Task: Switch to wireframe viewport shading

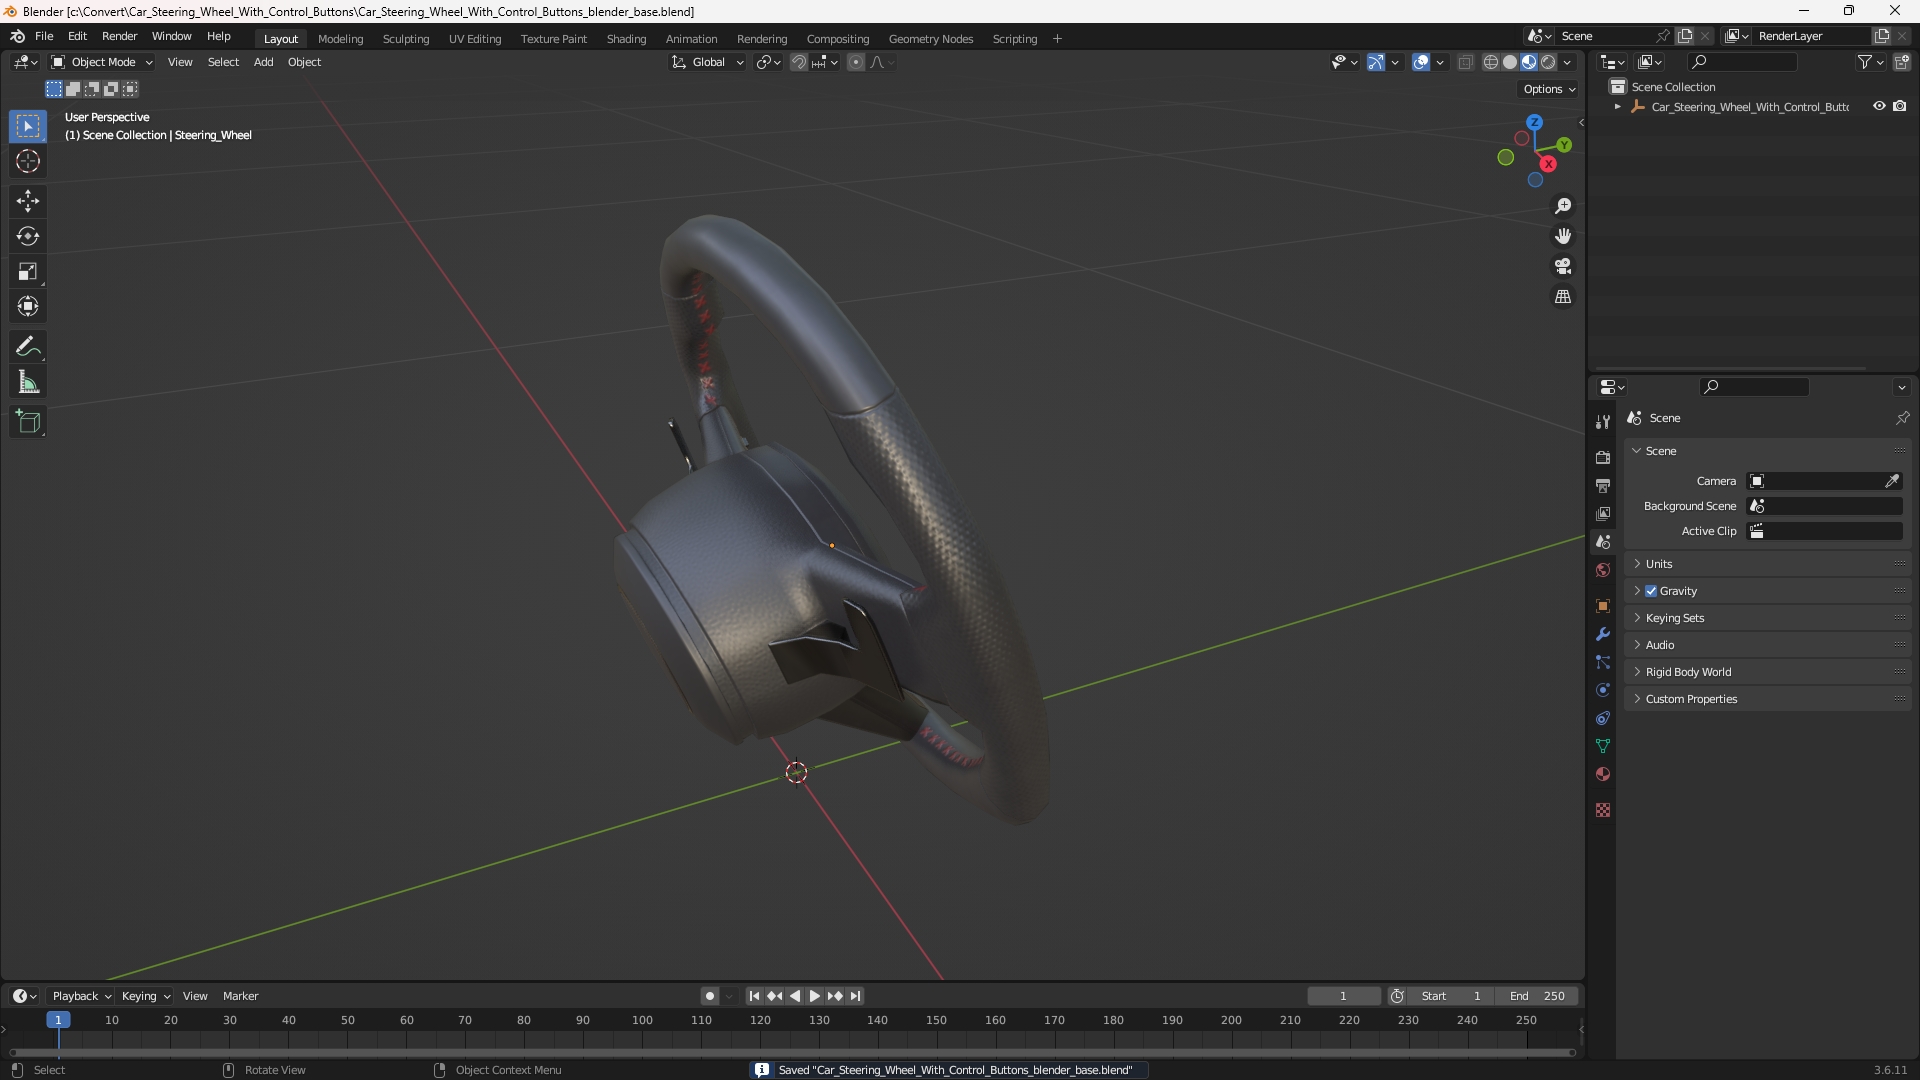Action: coord(1491,62)
